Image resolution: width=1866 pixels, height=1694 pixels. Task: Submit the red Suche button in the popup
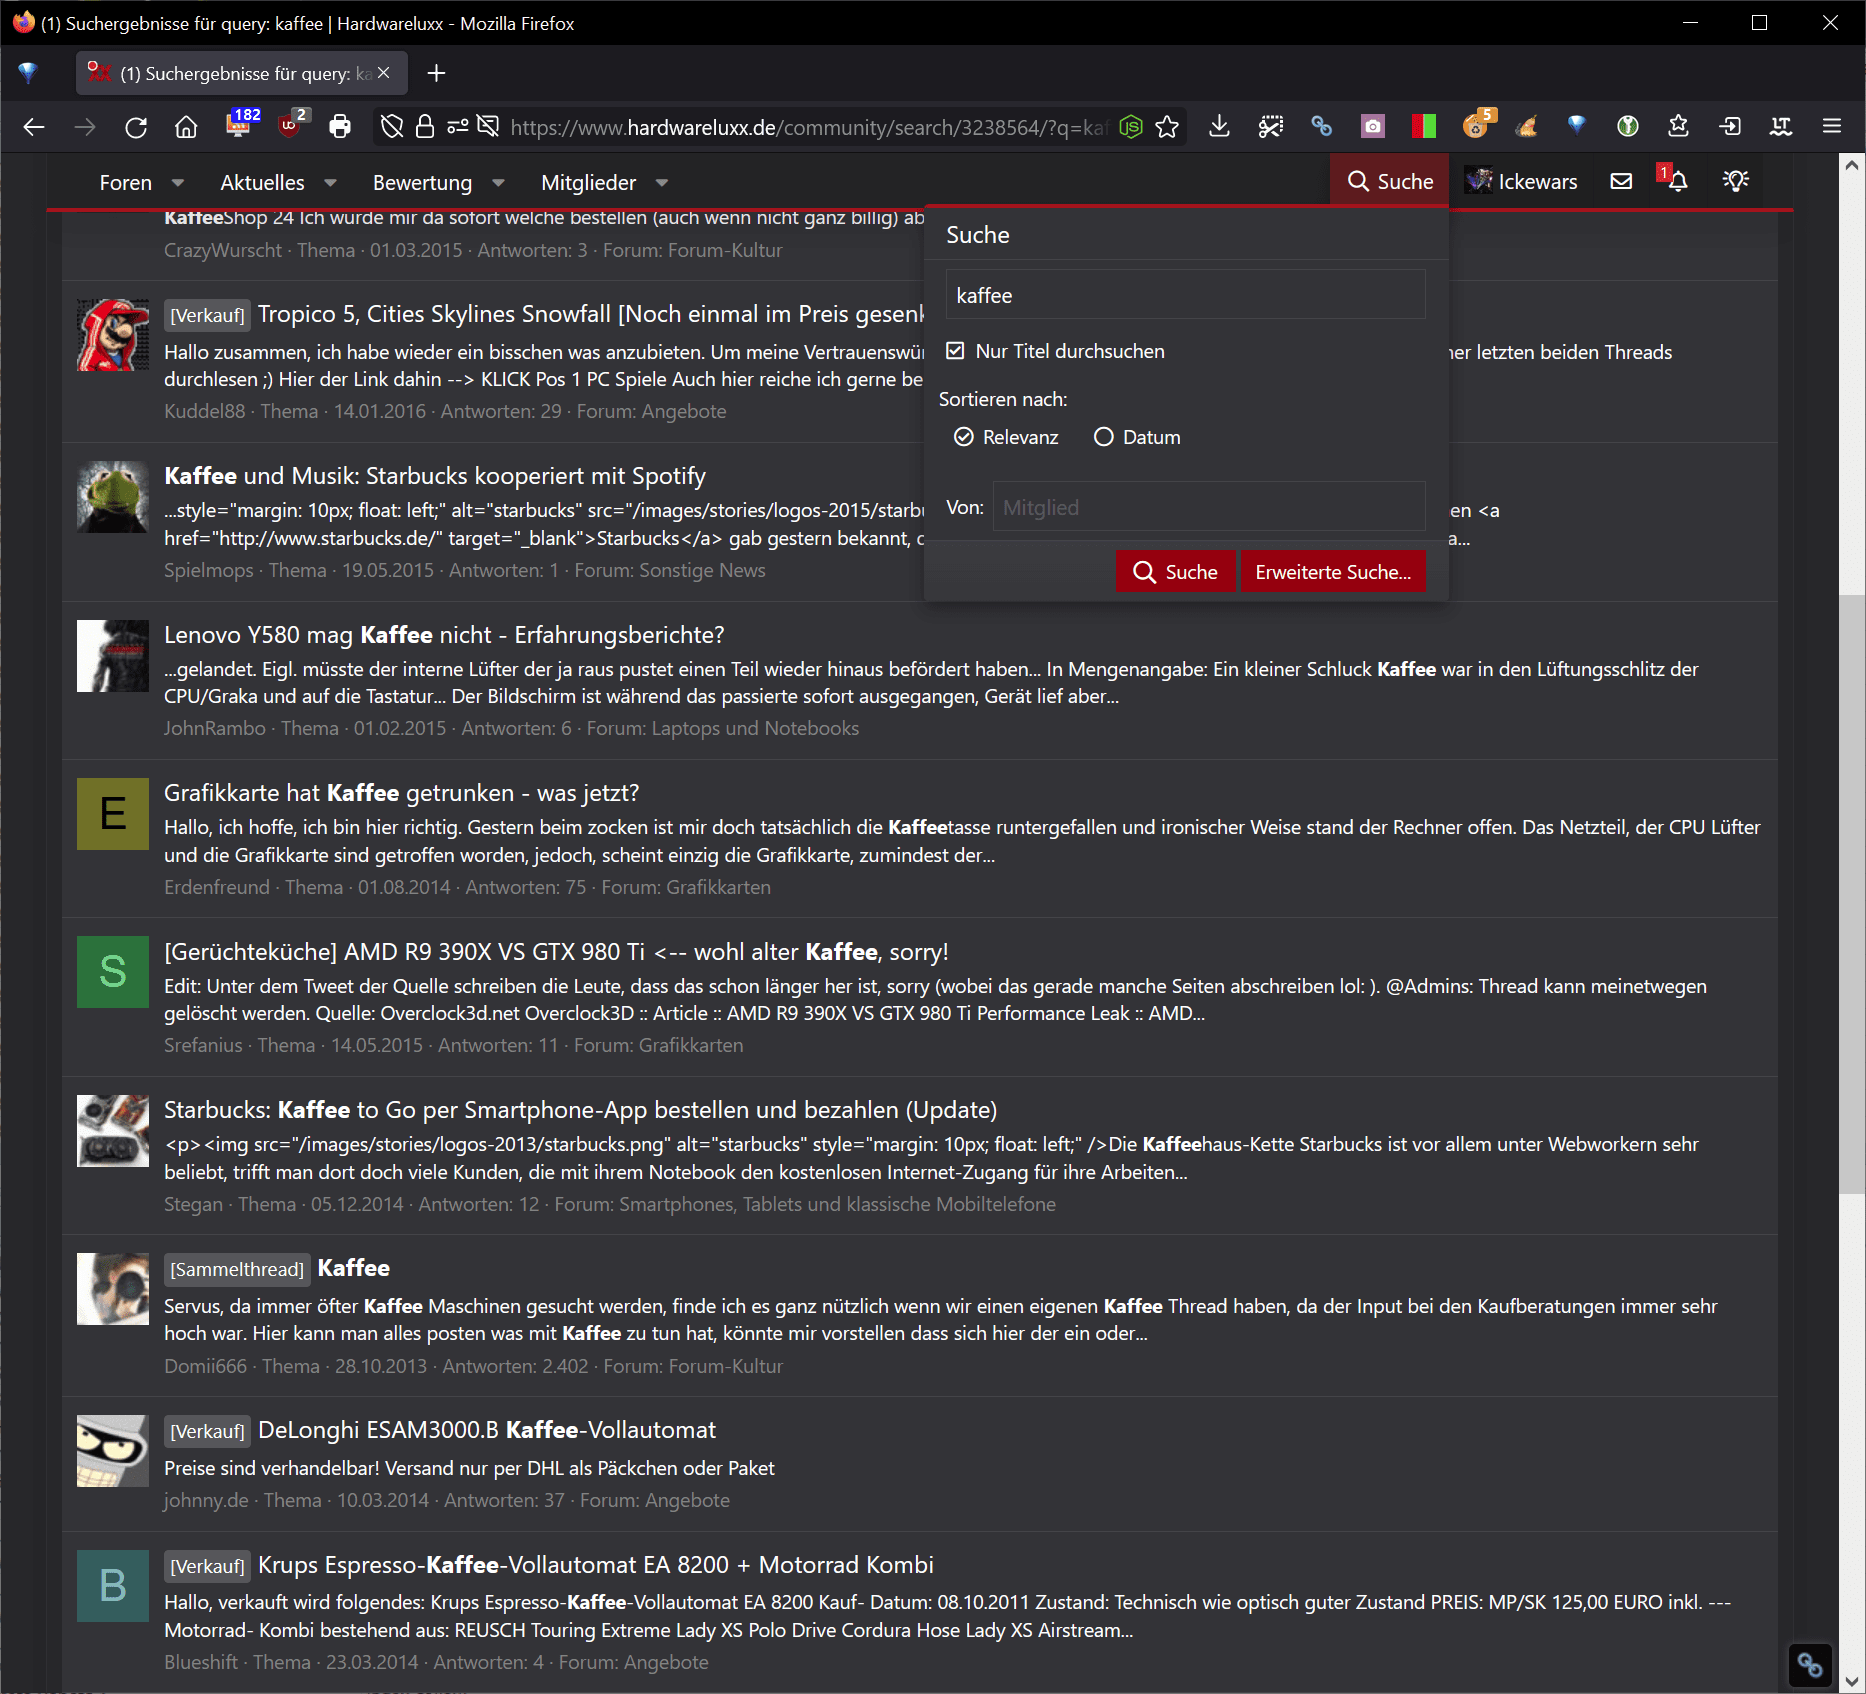(x=1175, y=572)
